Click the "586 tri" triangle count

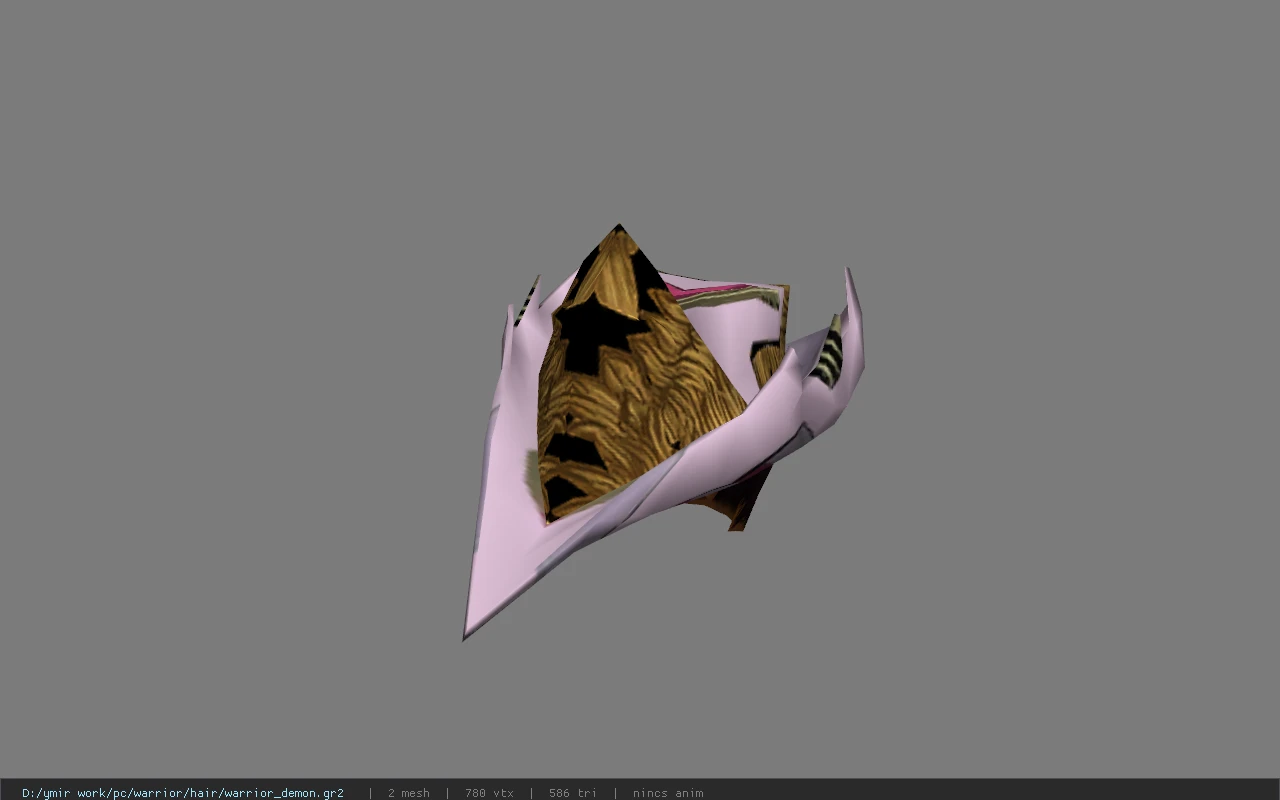pos(573,793)
